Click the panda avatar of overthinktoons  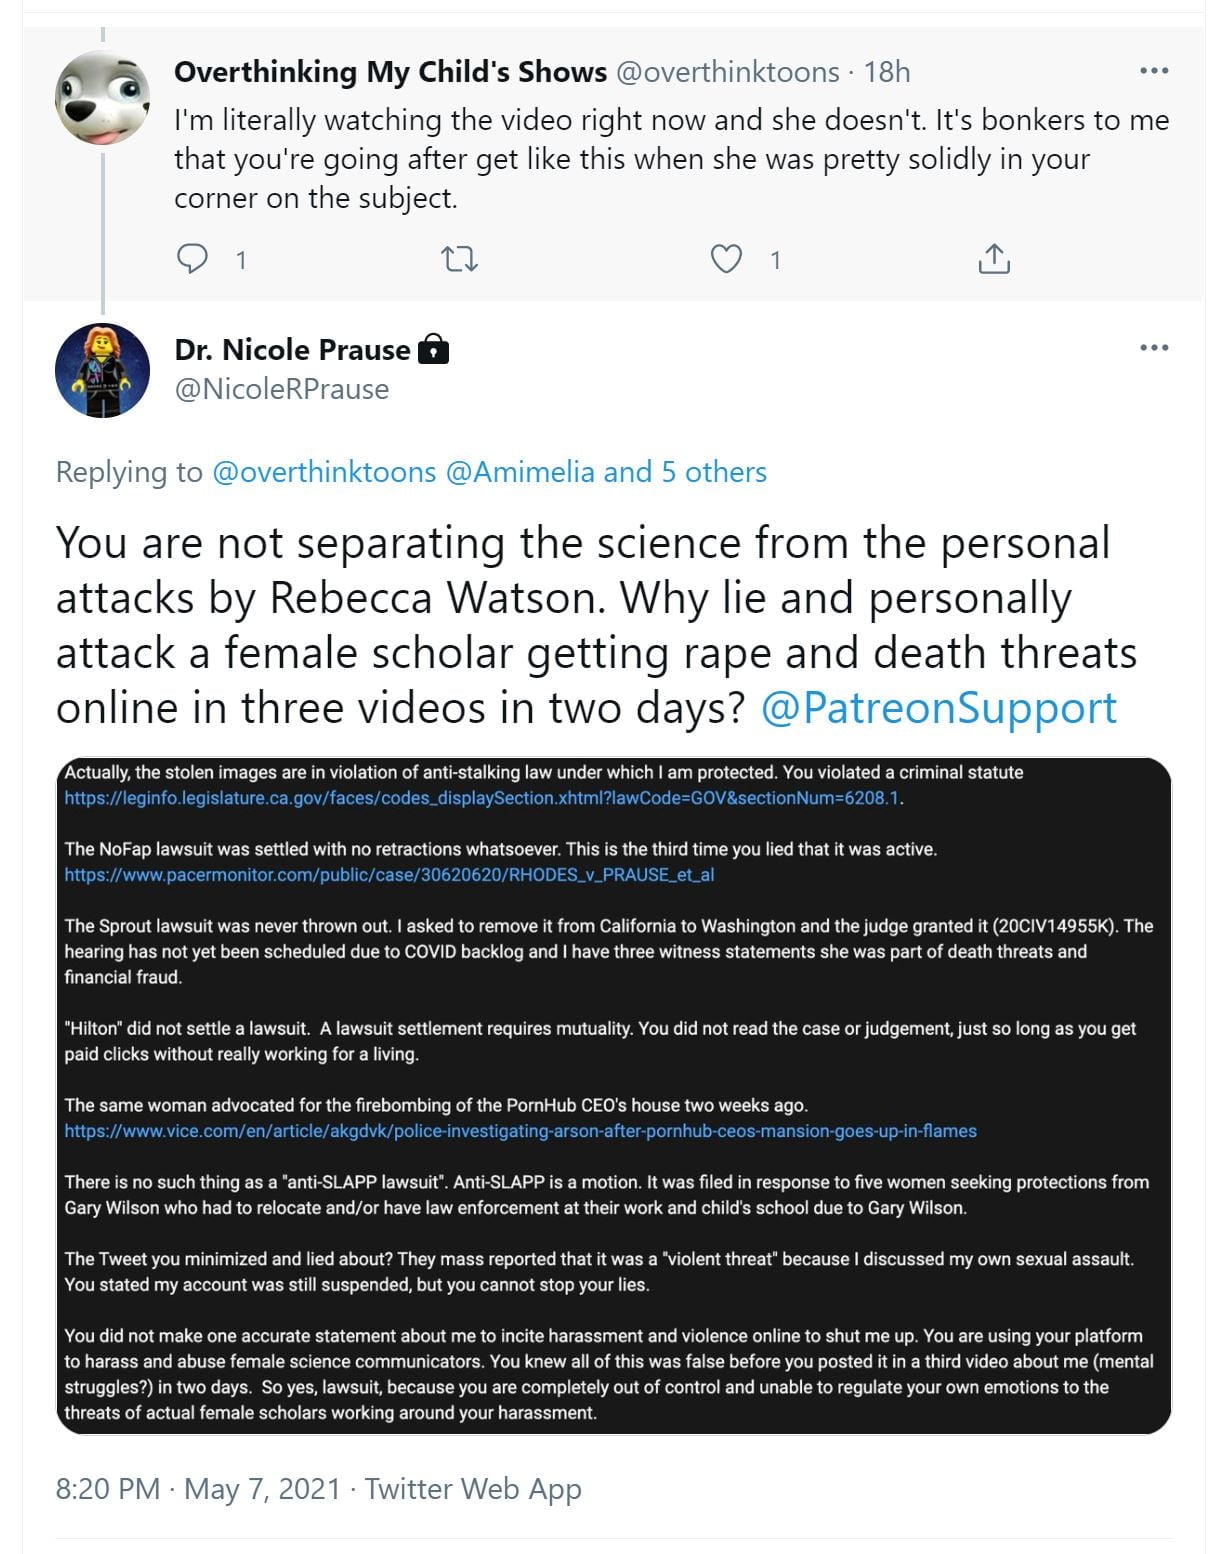click(x=102, y=98)
